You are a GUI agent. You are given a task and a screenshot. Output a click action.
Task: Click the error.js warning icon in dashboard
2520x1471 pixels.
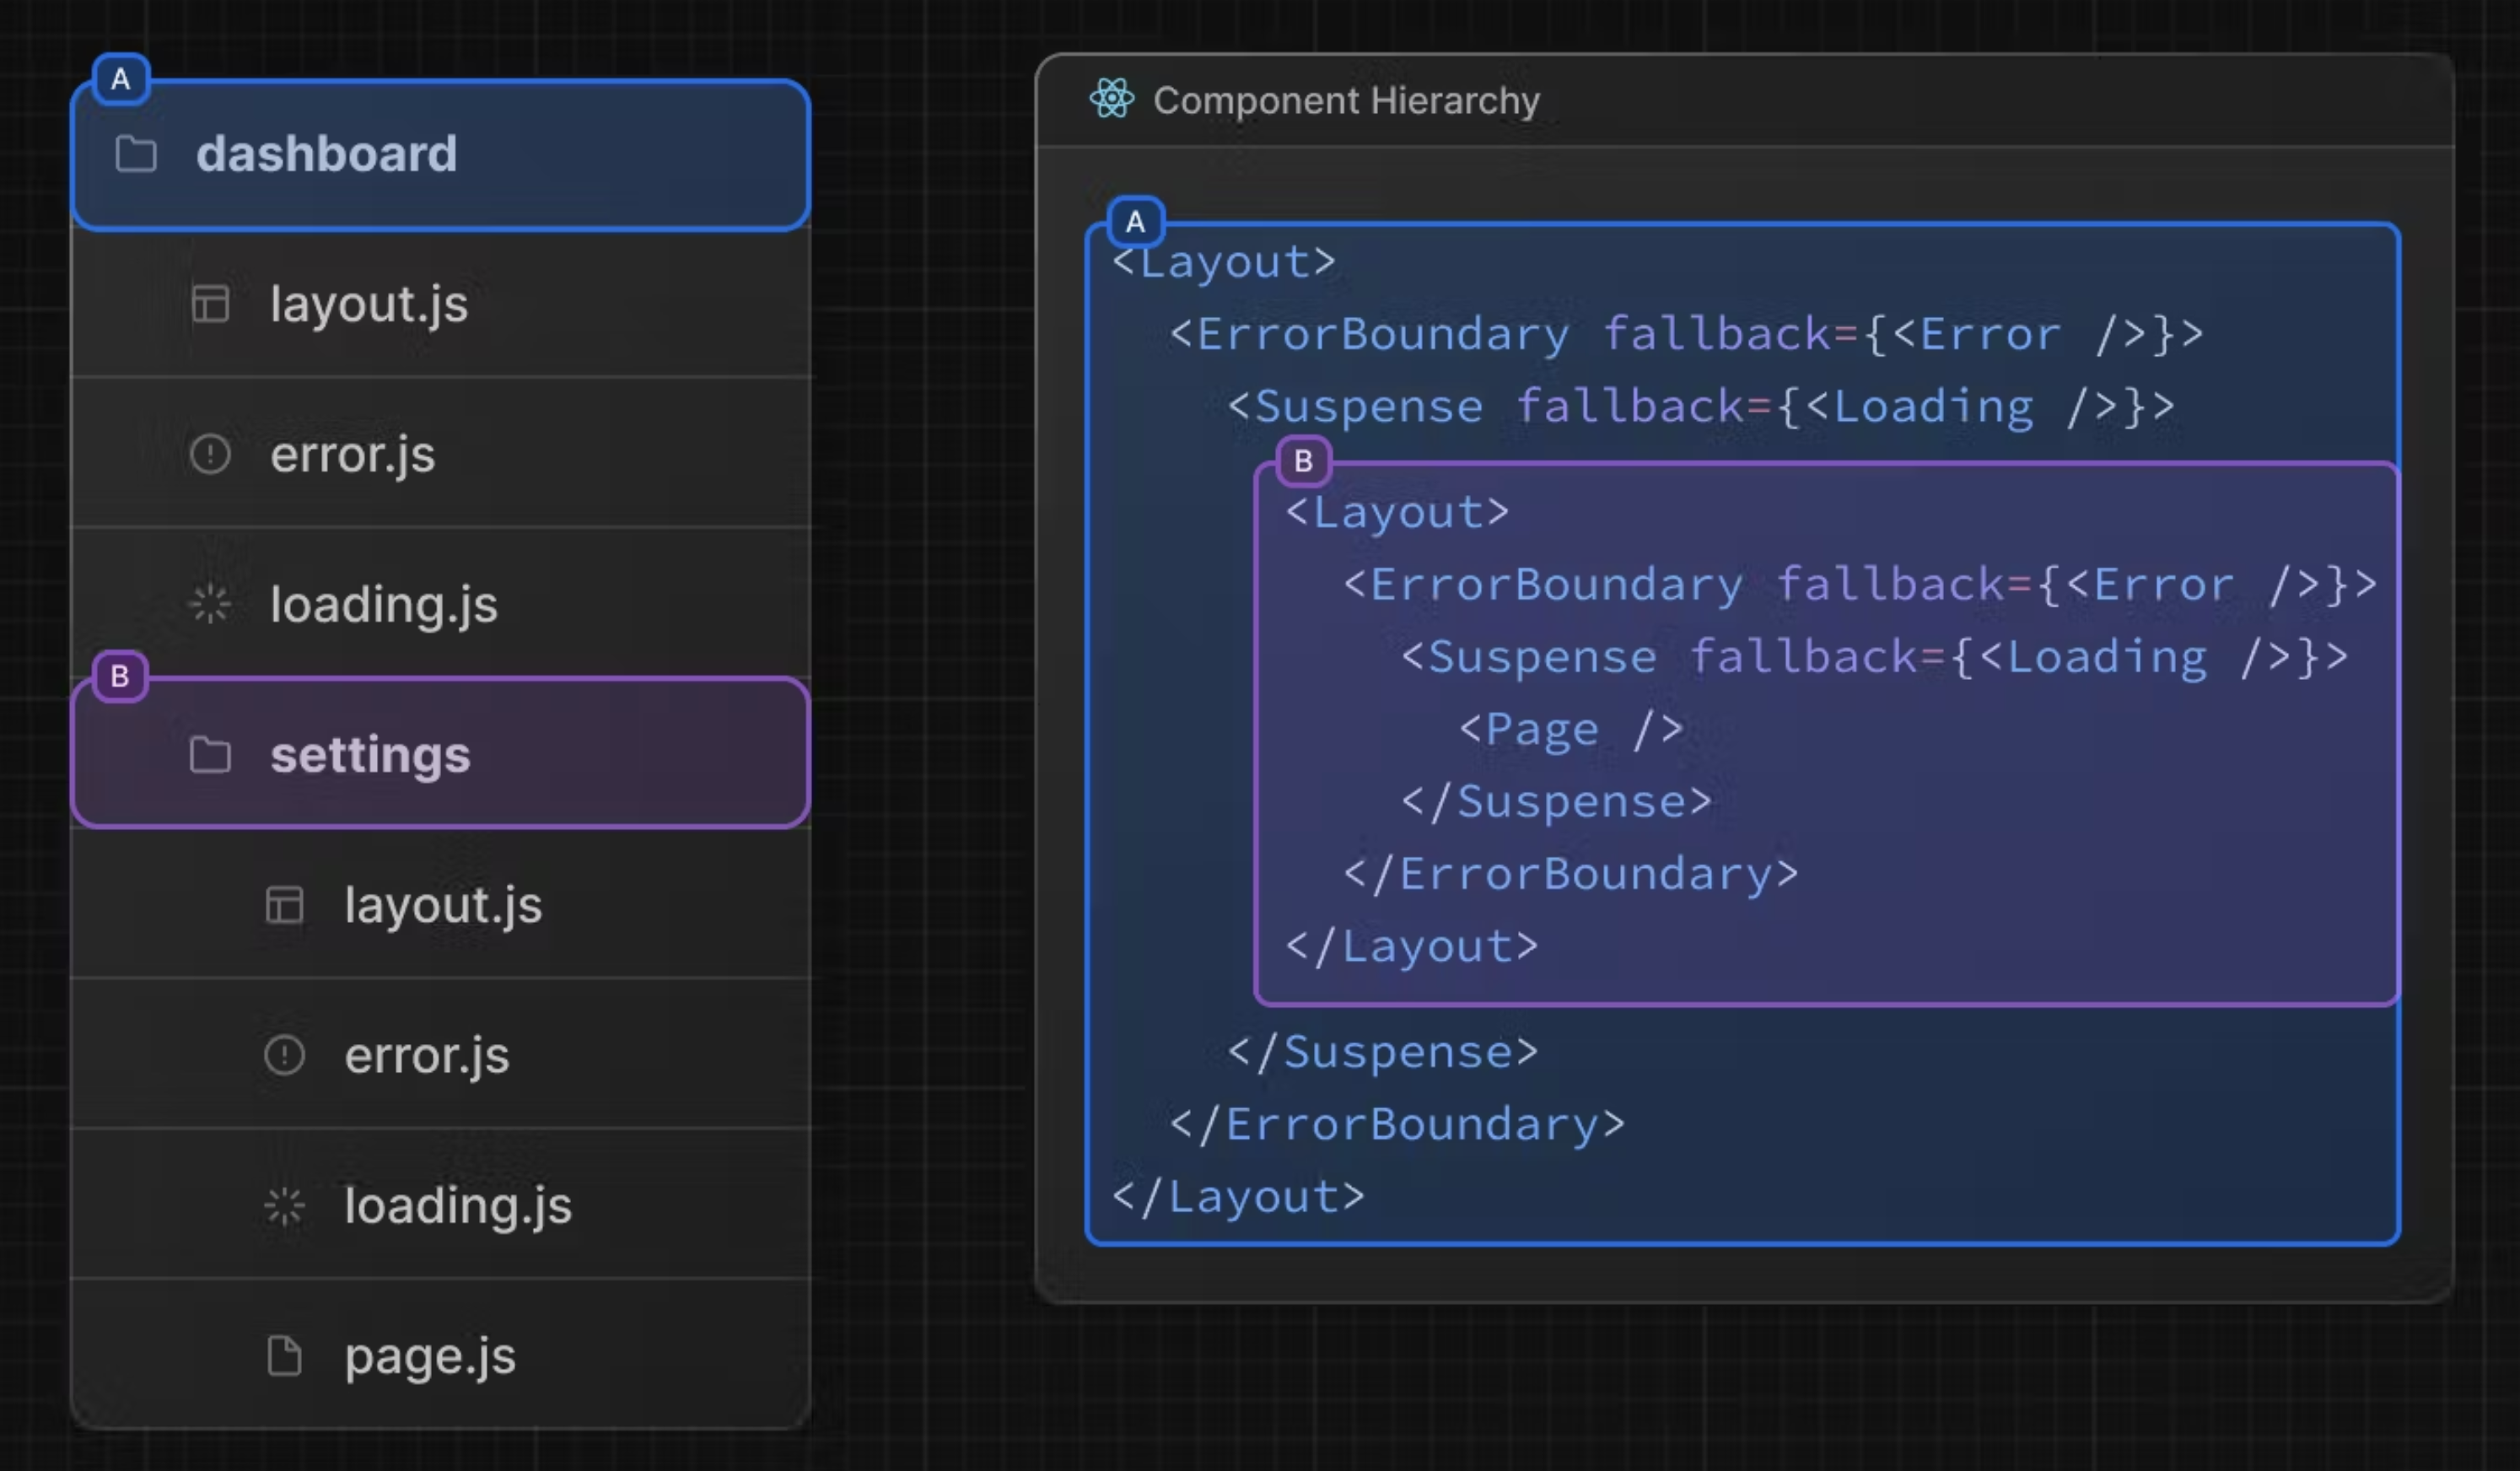210,452
